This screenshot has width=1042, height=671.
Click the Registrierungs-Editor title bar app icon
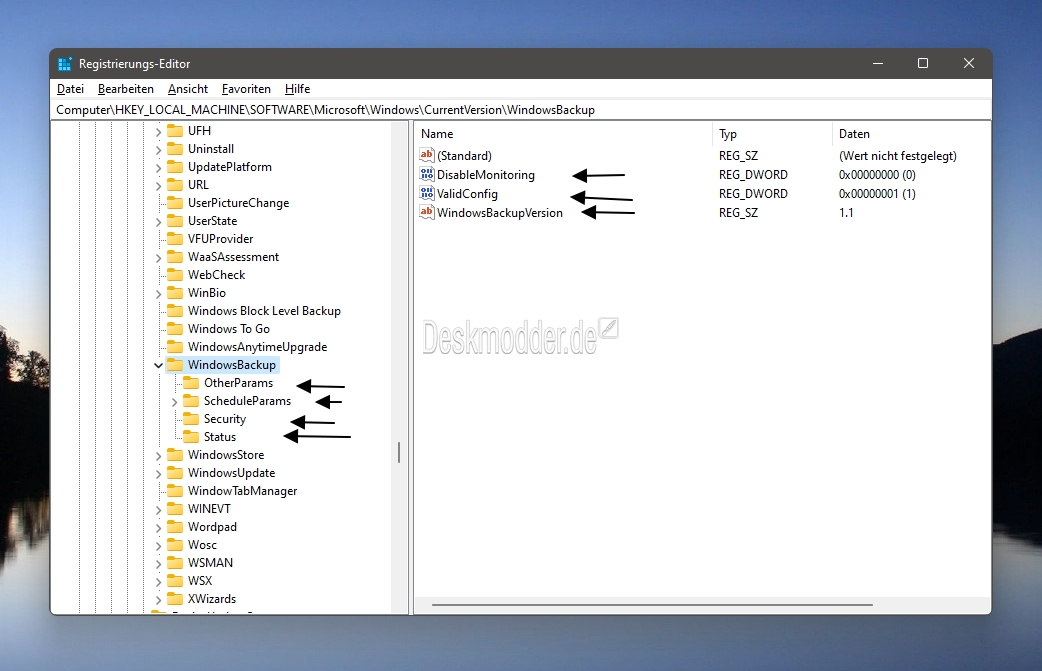point(64,64)
